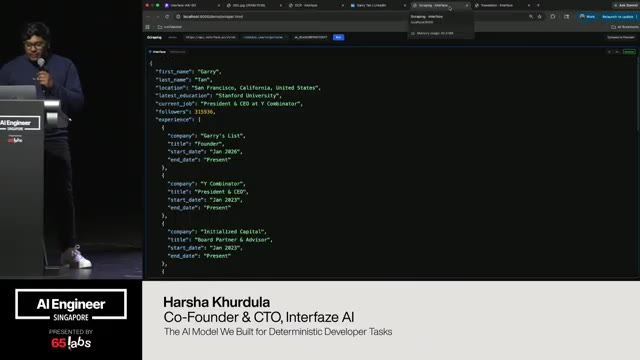Click the "Stanford University" education value
The image size is (640, 360).
(249, 96)
